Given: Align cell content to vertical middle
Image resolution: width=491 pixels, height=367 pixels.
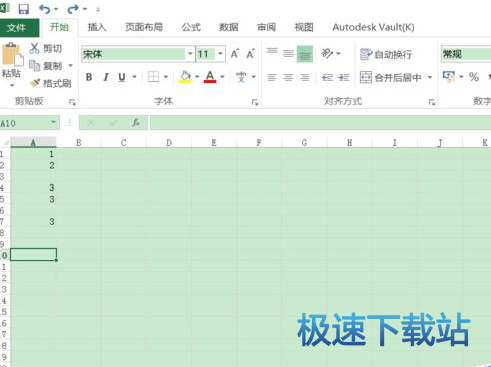Looking at the screenshot, I should (288, 53).
